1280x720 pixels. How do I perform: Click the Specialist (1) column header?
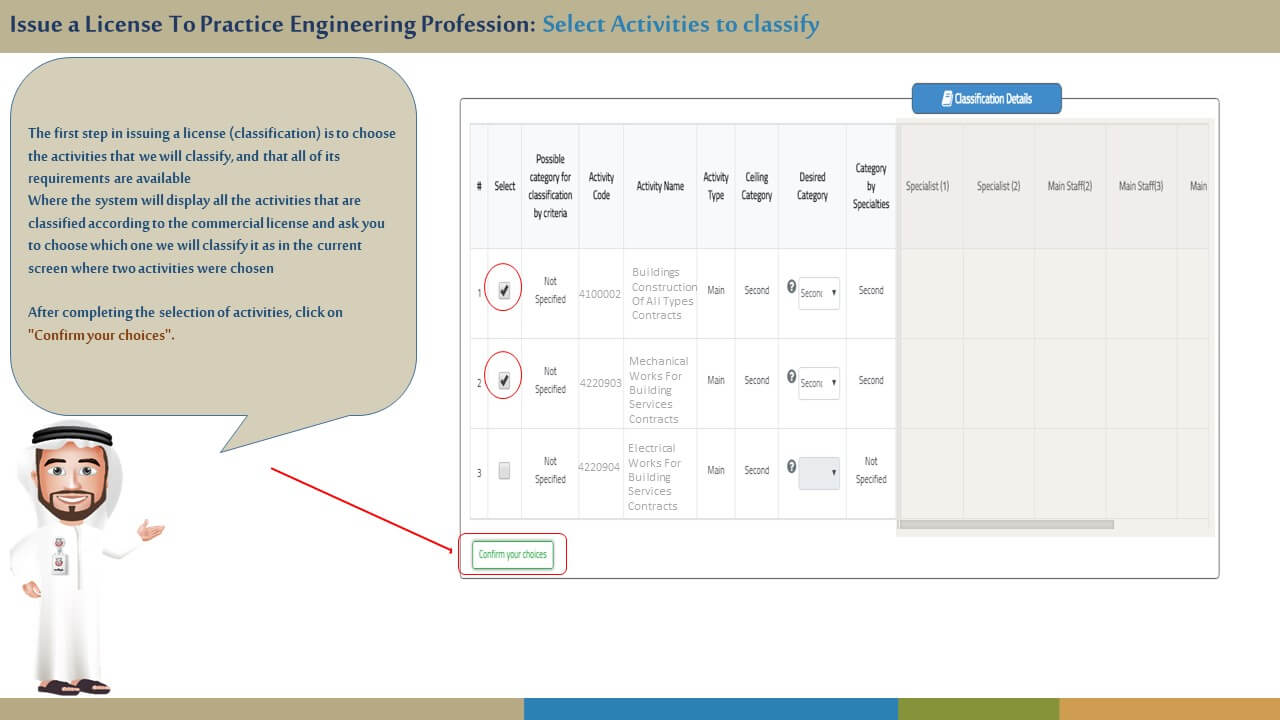(927, 186)
